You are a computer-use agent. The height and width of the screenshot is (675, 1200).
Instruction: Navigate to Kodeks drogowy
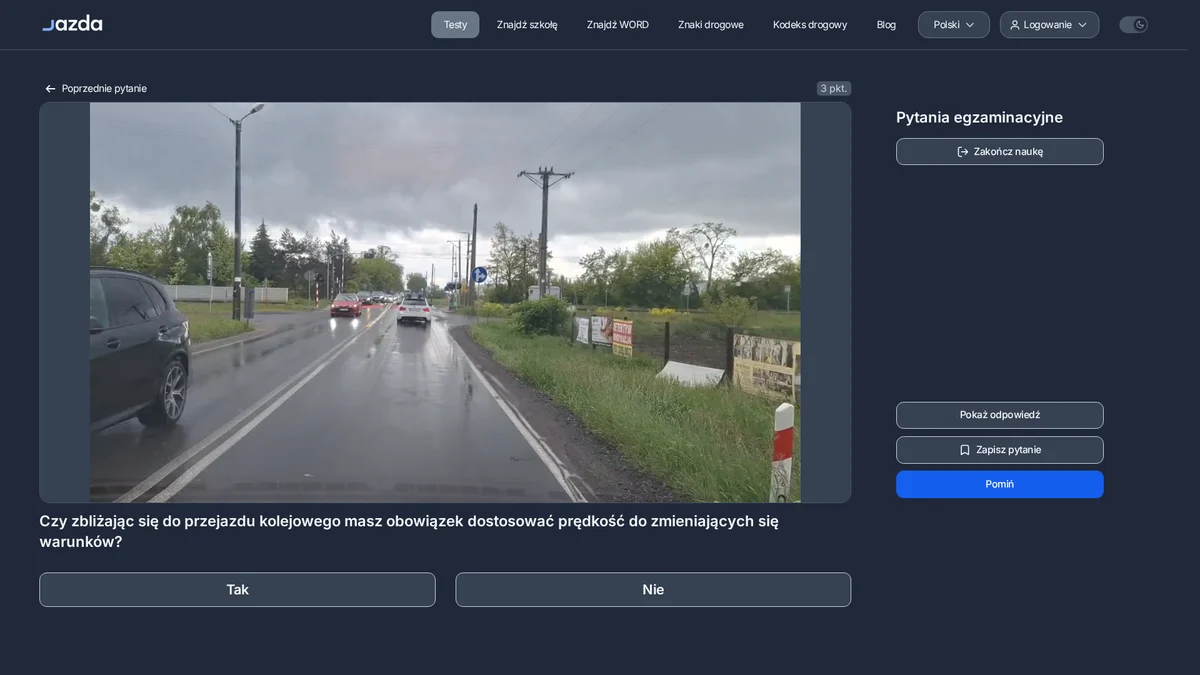pyautogui.click(x=810, y=25)
